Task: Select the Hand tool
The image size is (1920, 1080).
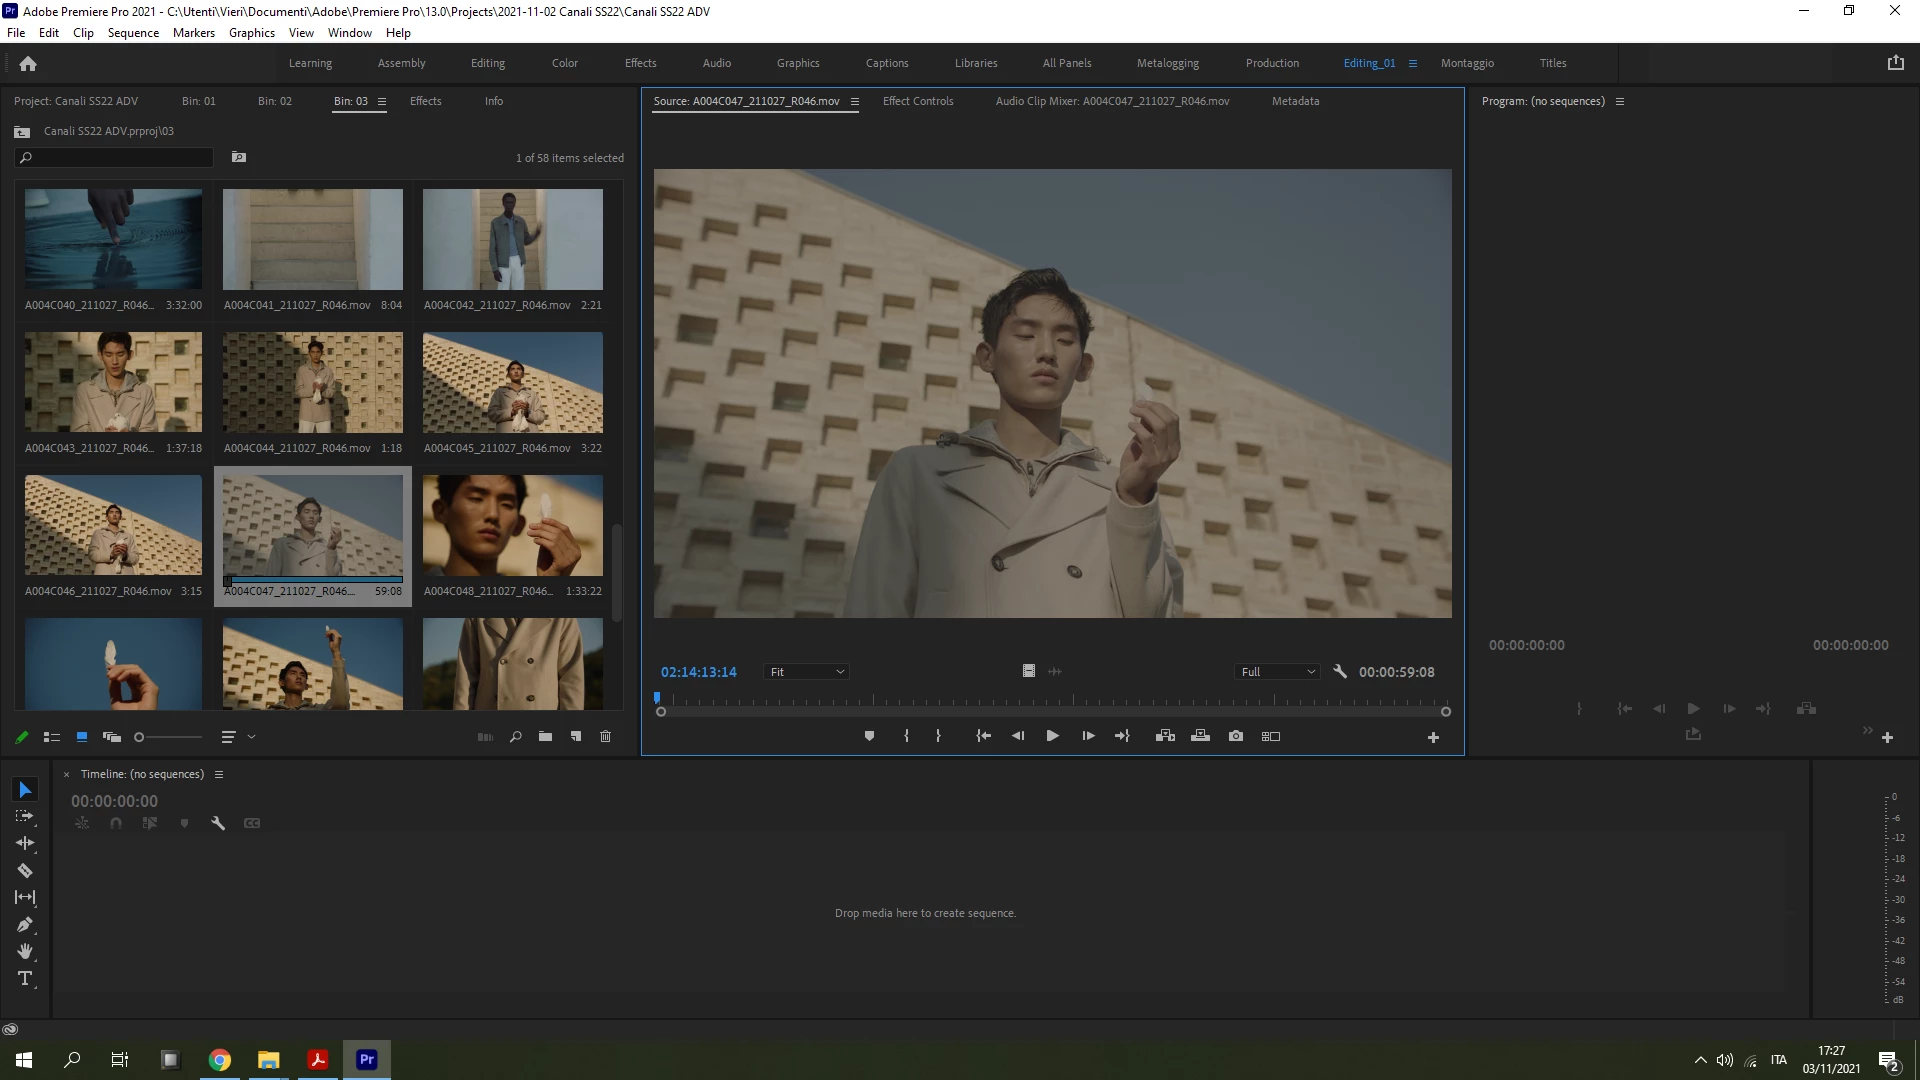Action: click(25, 951)
